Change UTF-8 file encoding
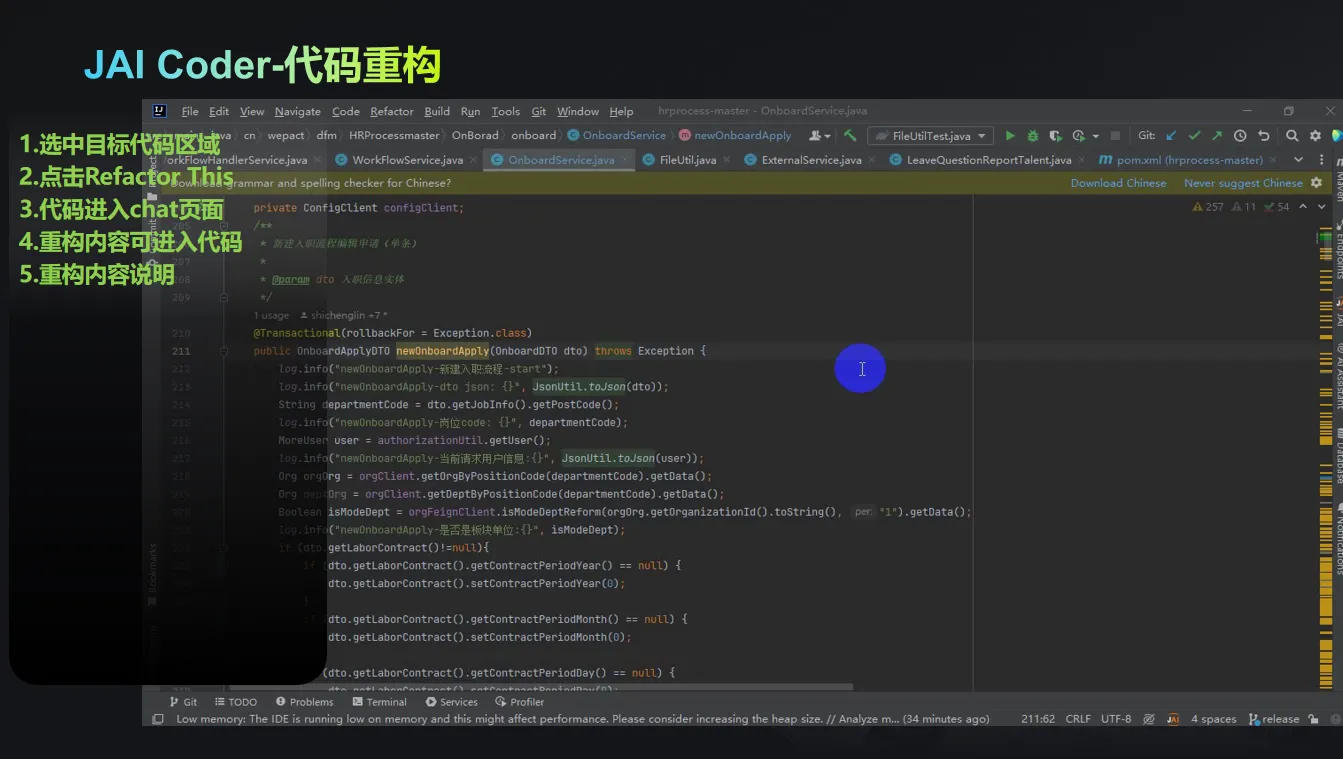The width and height of the screenshot is (1343, 759). (1116, 719)
